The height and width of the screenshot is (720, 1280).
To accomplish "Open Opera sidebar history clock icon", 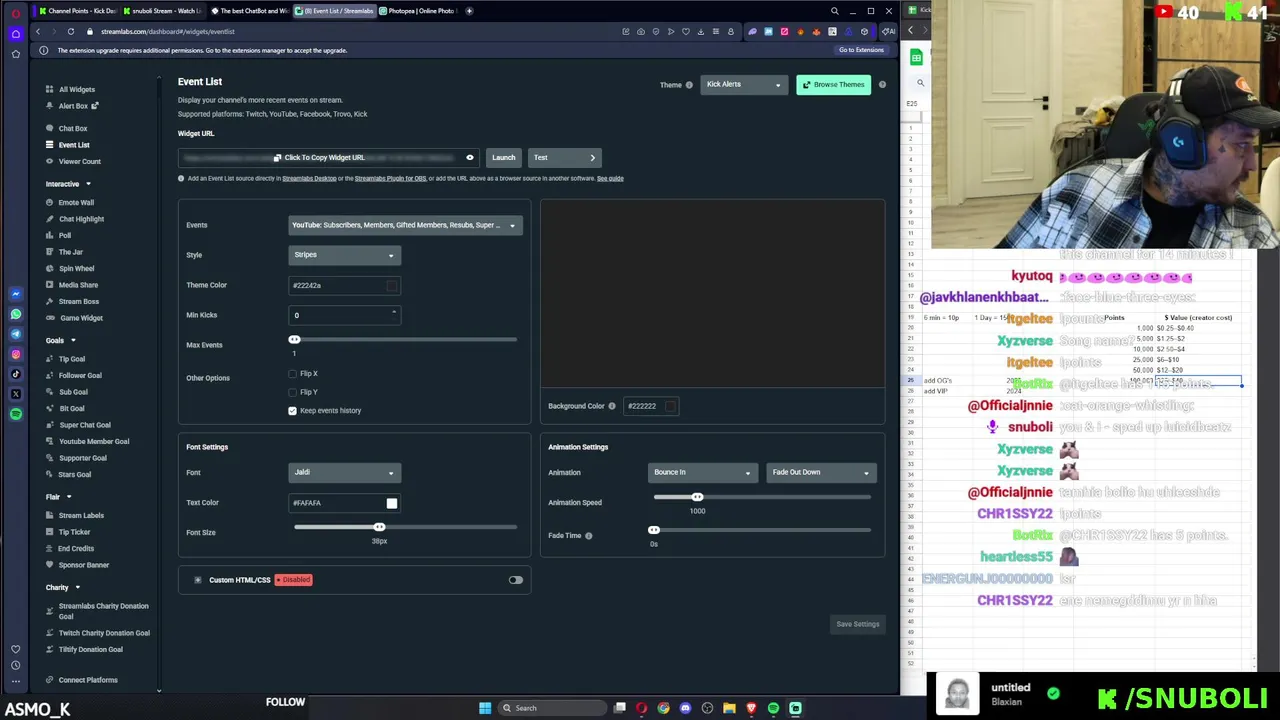I will coord(15,665).
